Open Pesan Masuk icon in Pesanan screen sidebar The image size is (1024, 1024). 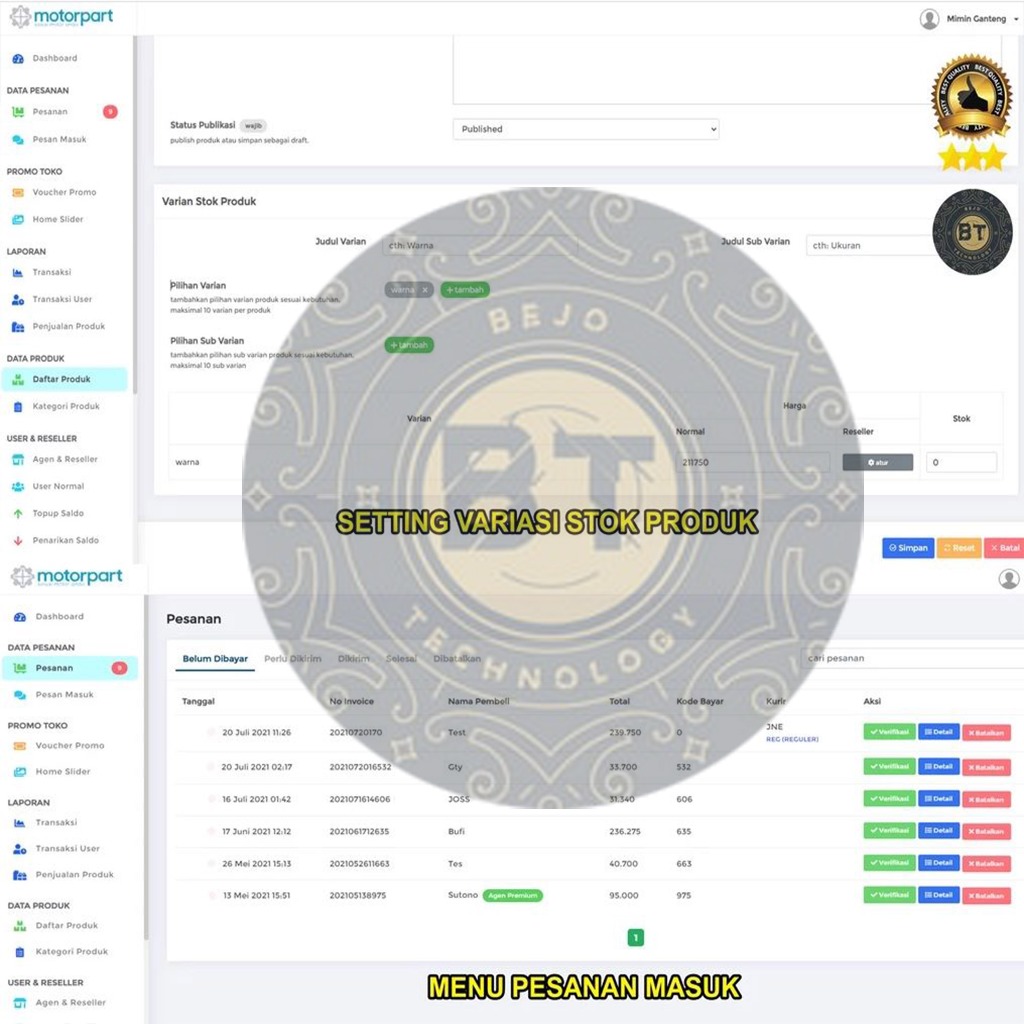[x=20, y=695]
